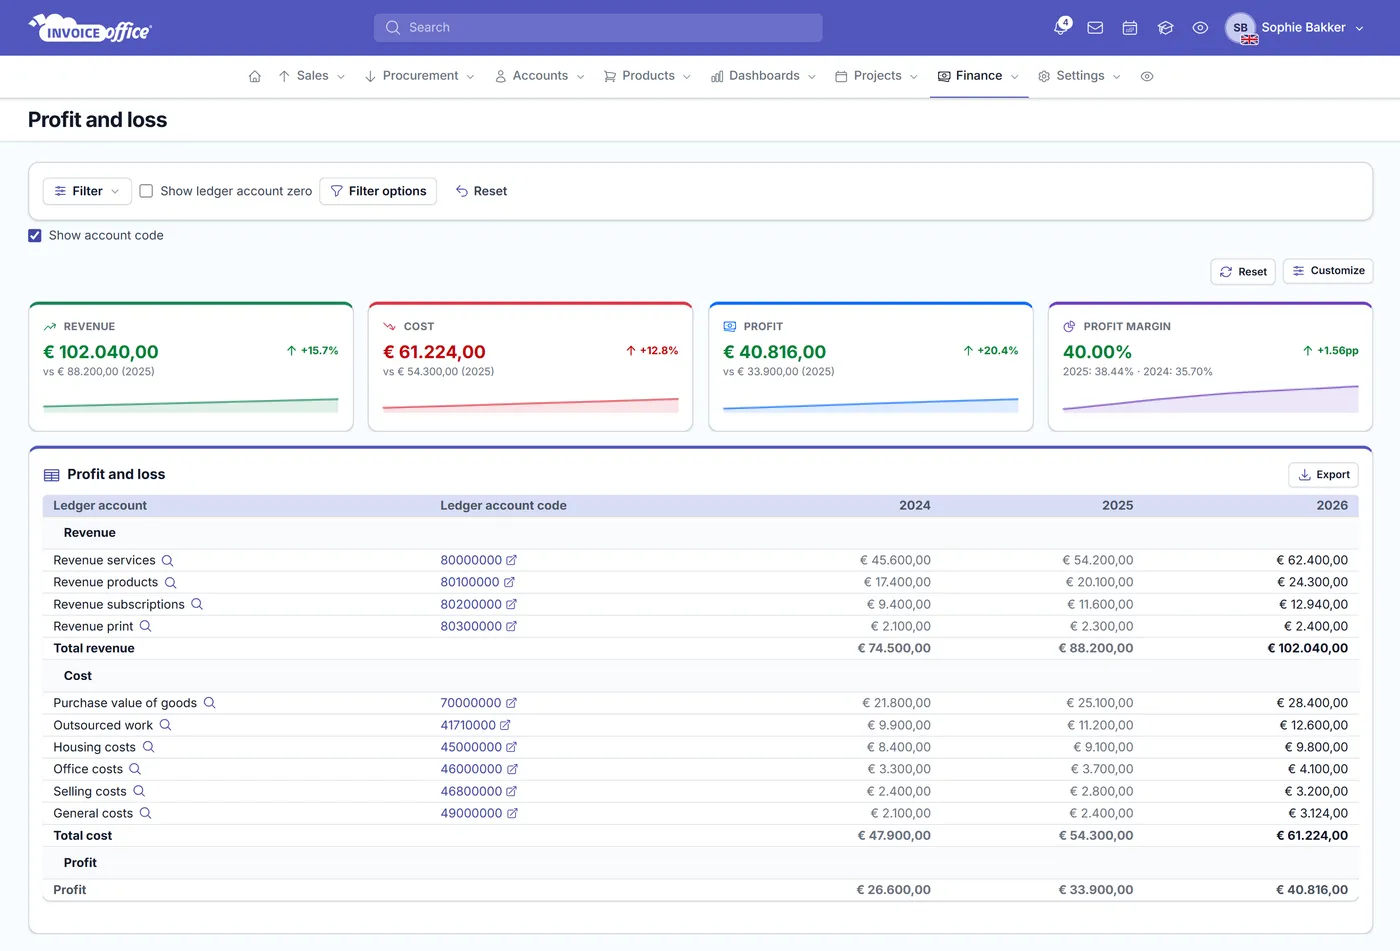The width and height of the screenshot is (1400, 951).
Task: Open ledger account code 41710000 link
Action: click(476, 725)
